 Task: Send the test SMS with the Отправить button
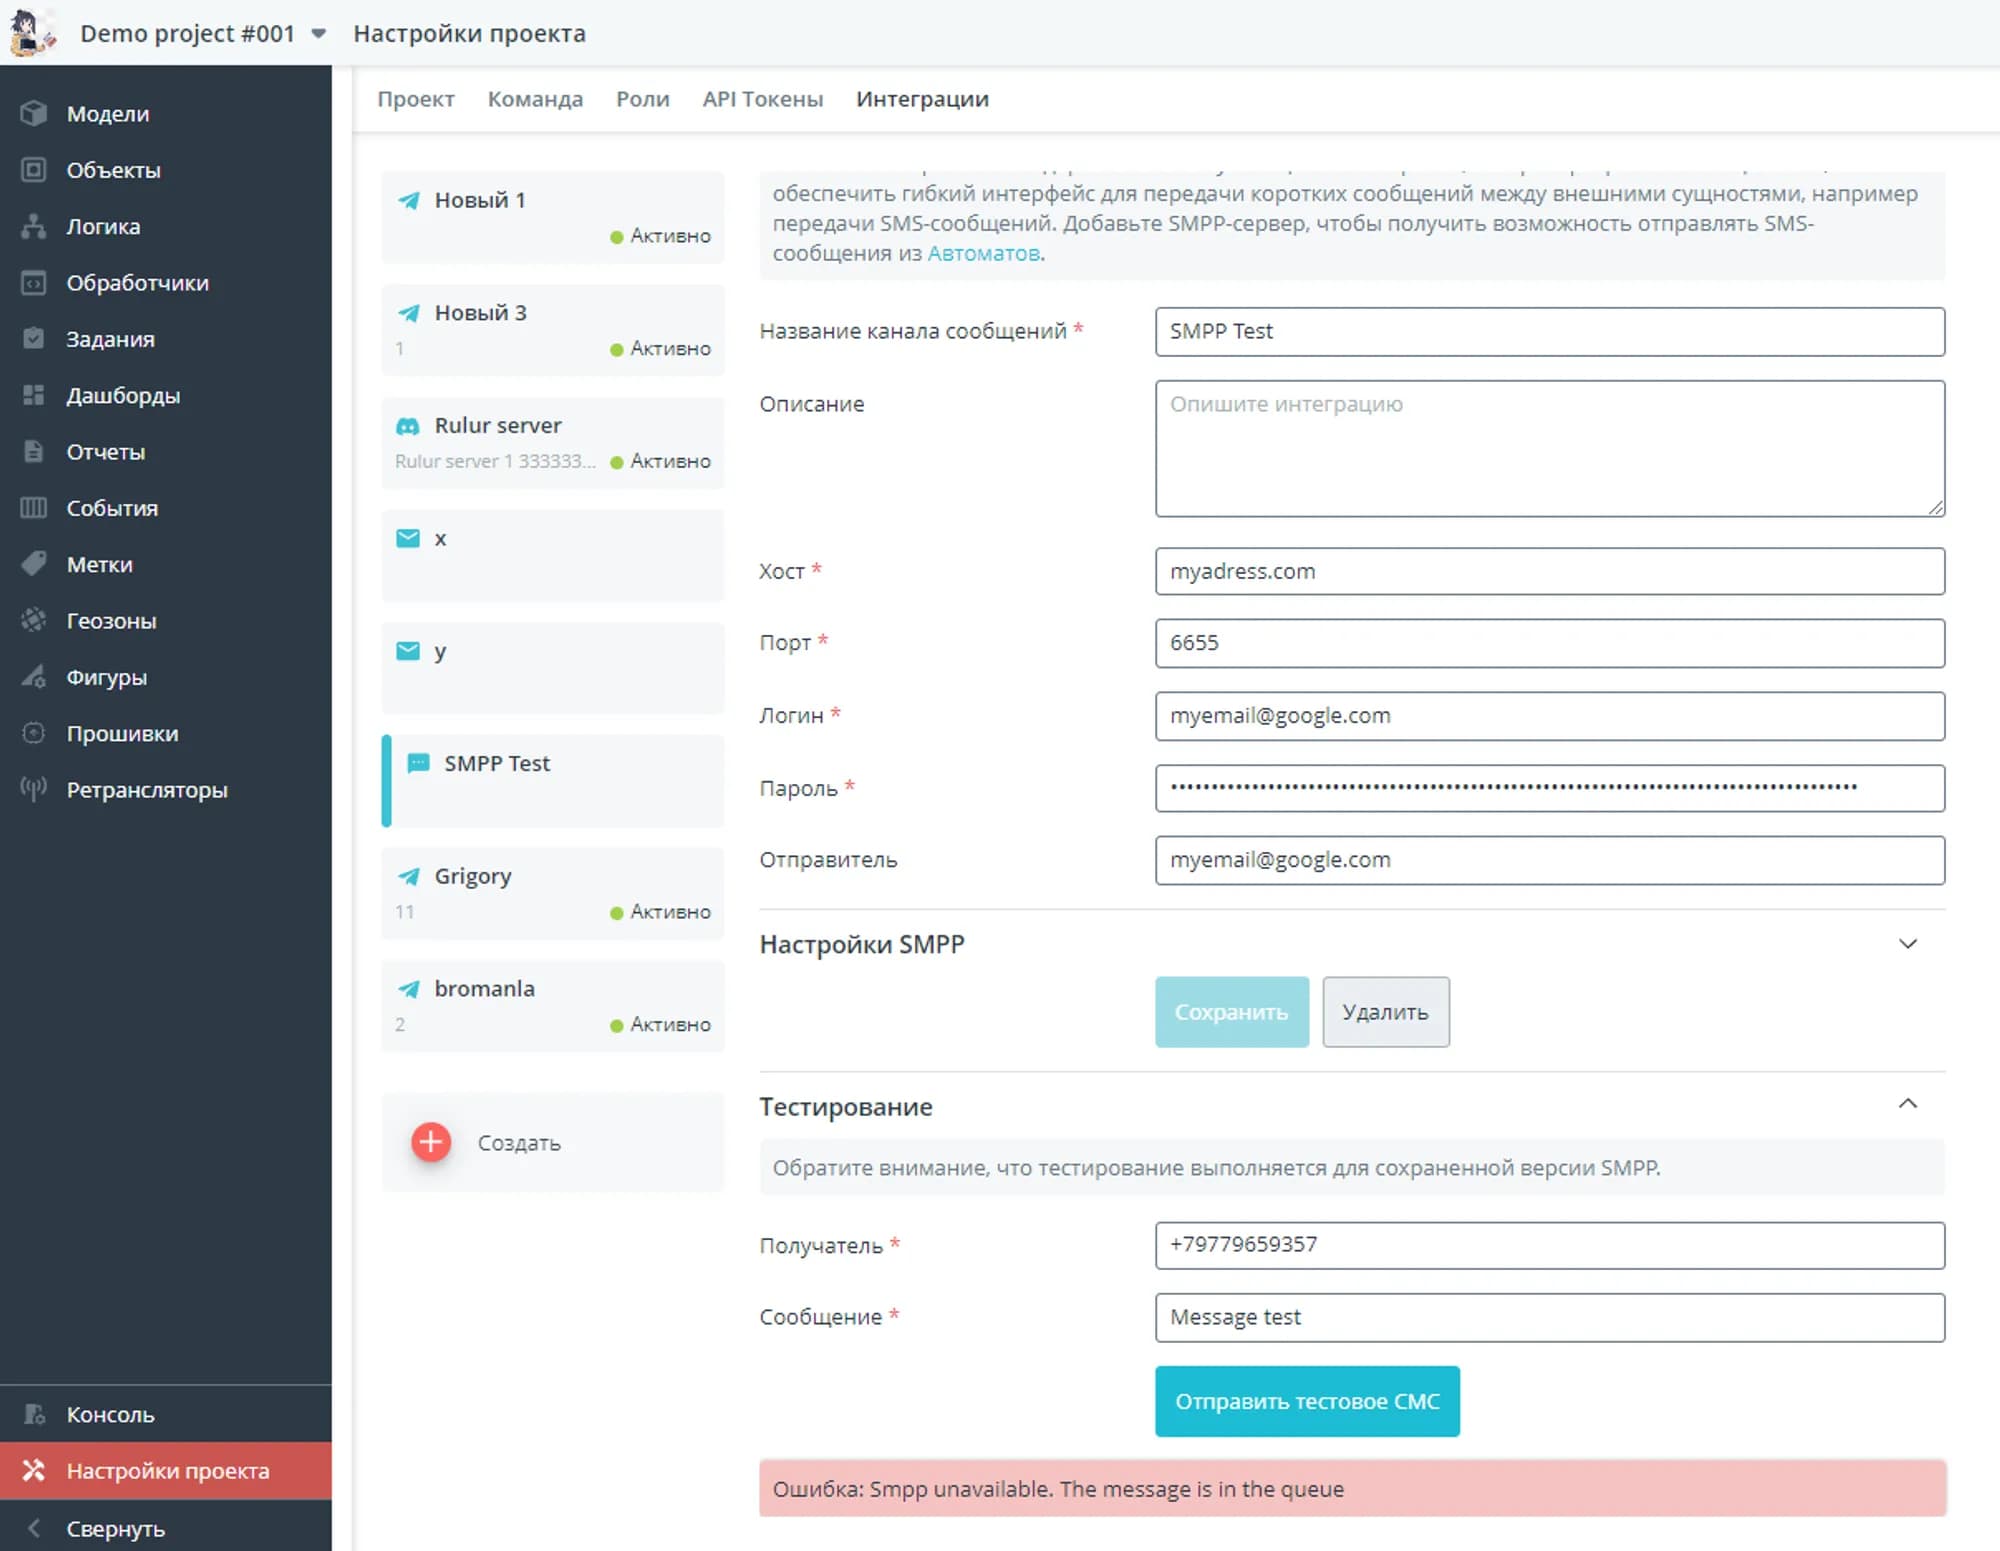1306,1401
